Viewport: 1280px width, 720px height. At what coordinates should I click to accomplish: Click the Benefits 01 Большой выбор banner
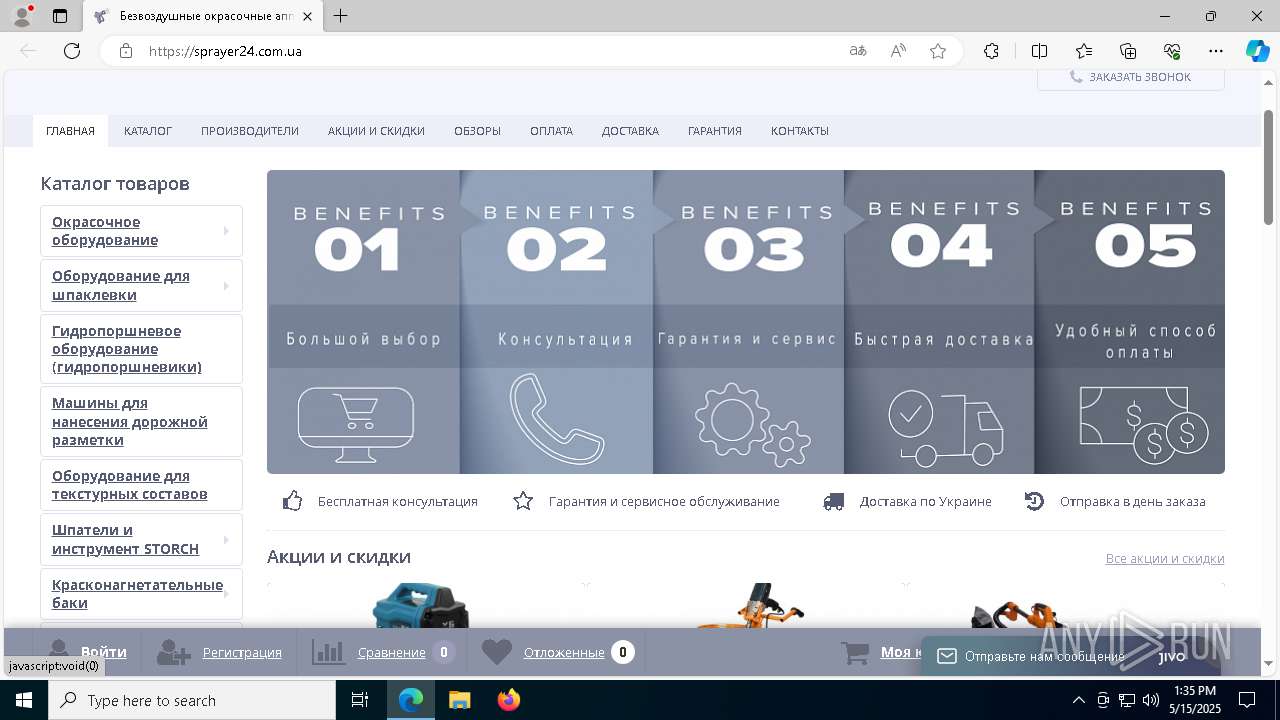363,322
